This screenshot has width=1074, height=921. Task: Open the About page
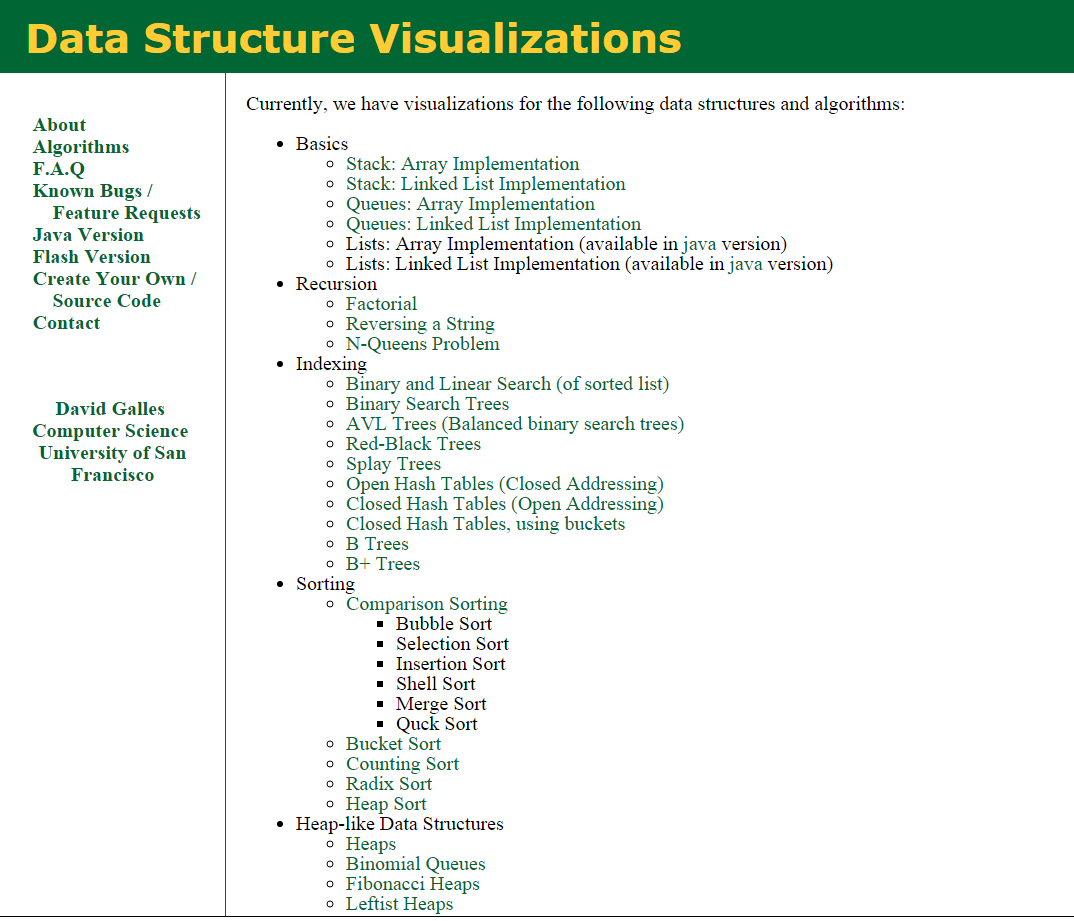point(60,124)
